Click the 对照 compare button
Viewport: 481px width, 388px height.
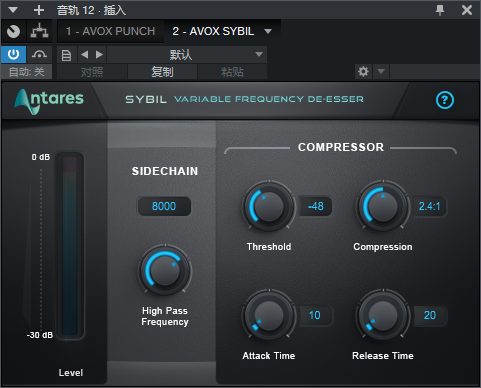coord(92,72)
